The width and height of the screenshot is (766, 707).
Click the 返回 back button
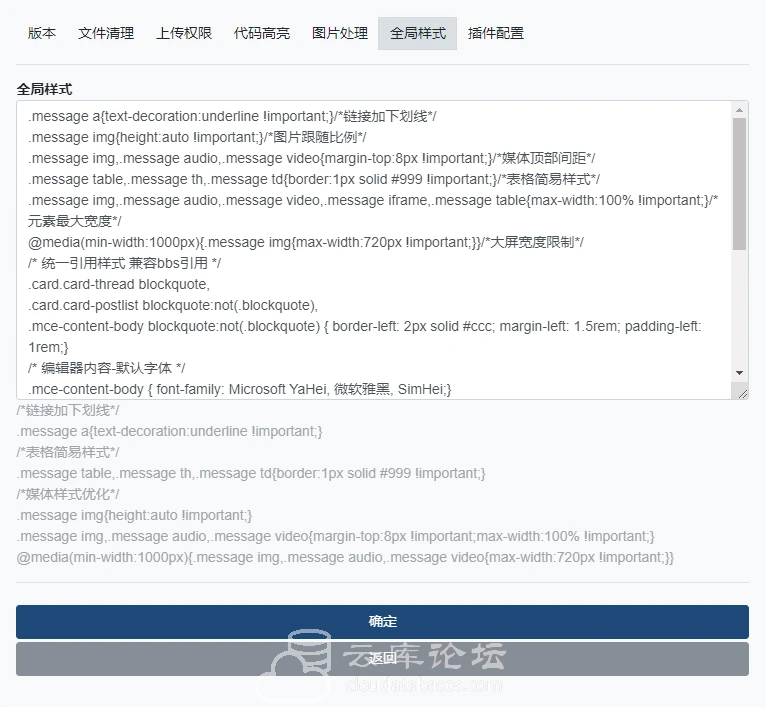pos(383,659)
